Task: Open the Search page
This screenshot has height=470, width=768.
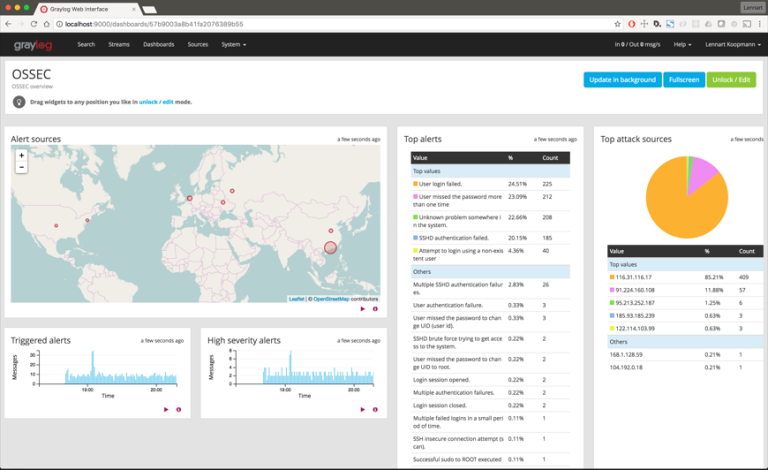Action: [x=86, y=45]
